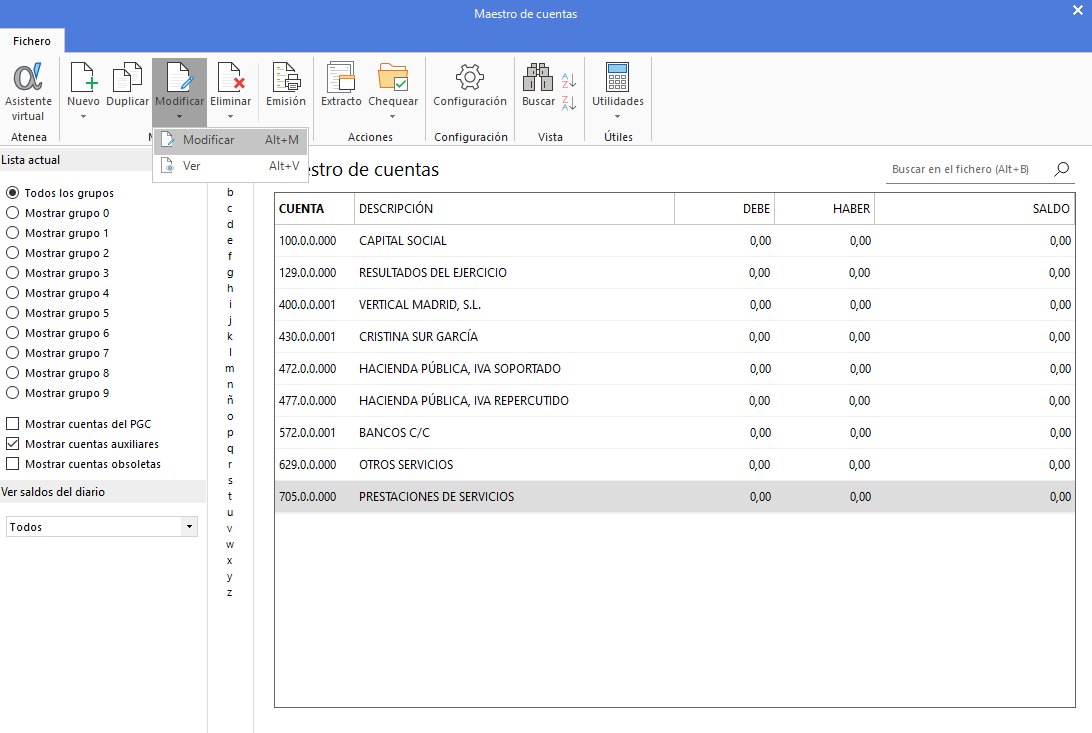Select the Mostrar grupo 4 radio button
Screen dimensions: 1092x733
(x=13, y=293)
